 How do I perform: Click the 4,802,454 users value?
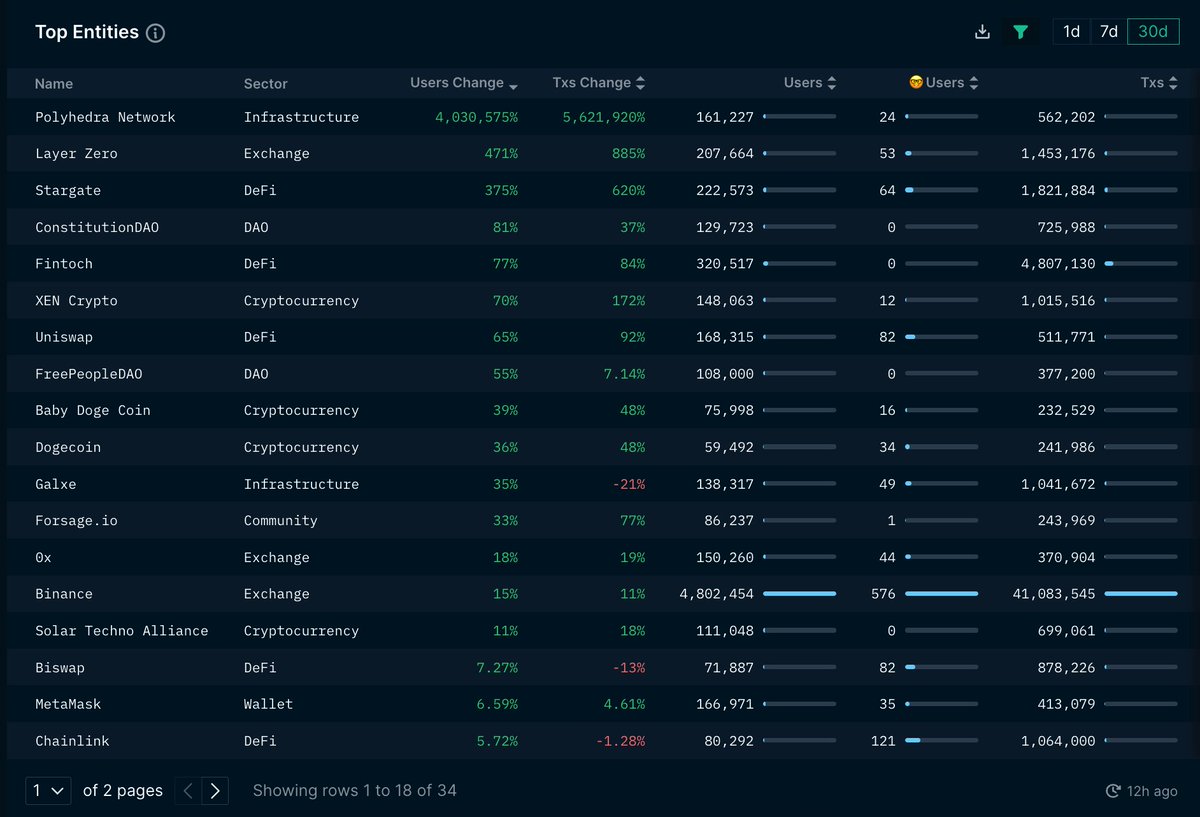pos(717,594)
